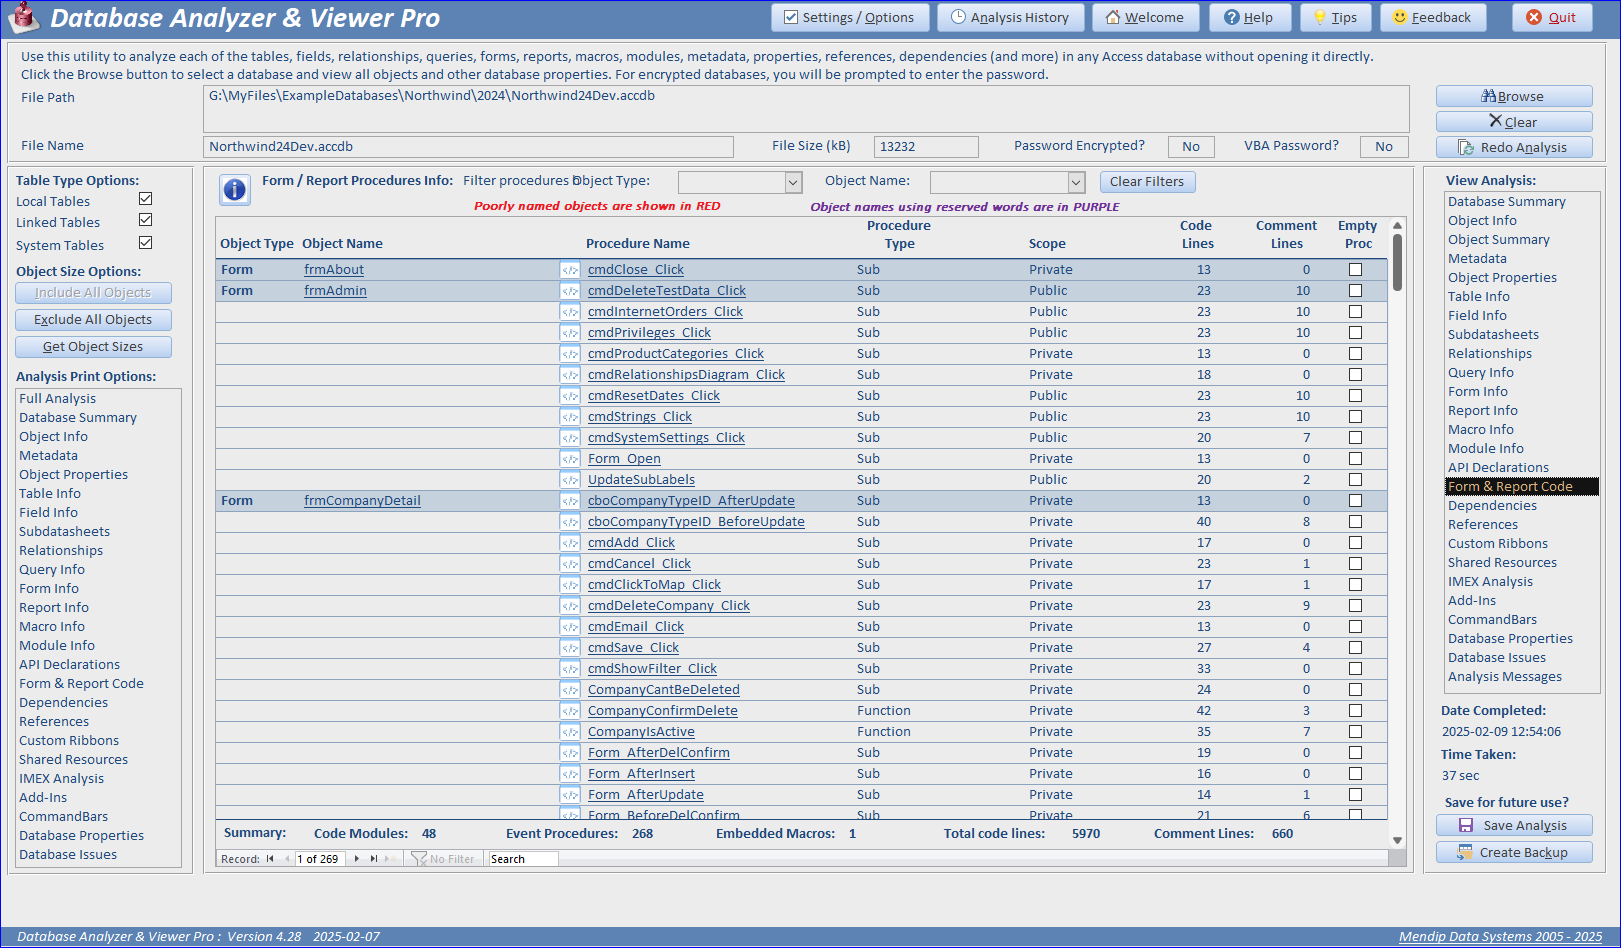Open code view icon for cmdAdd_Click
The height and width of the screenshot is (948, 1621).
[x=570, y=543]
